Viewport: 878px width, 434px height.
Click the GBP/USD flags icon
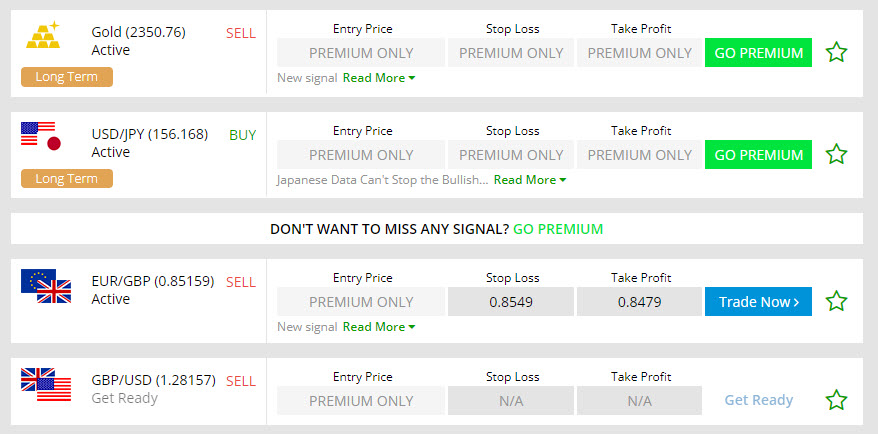click(x=46, y=384)
